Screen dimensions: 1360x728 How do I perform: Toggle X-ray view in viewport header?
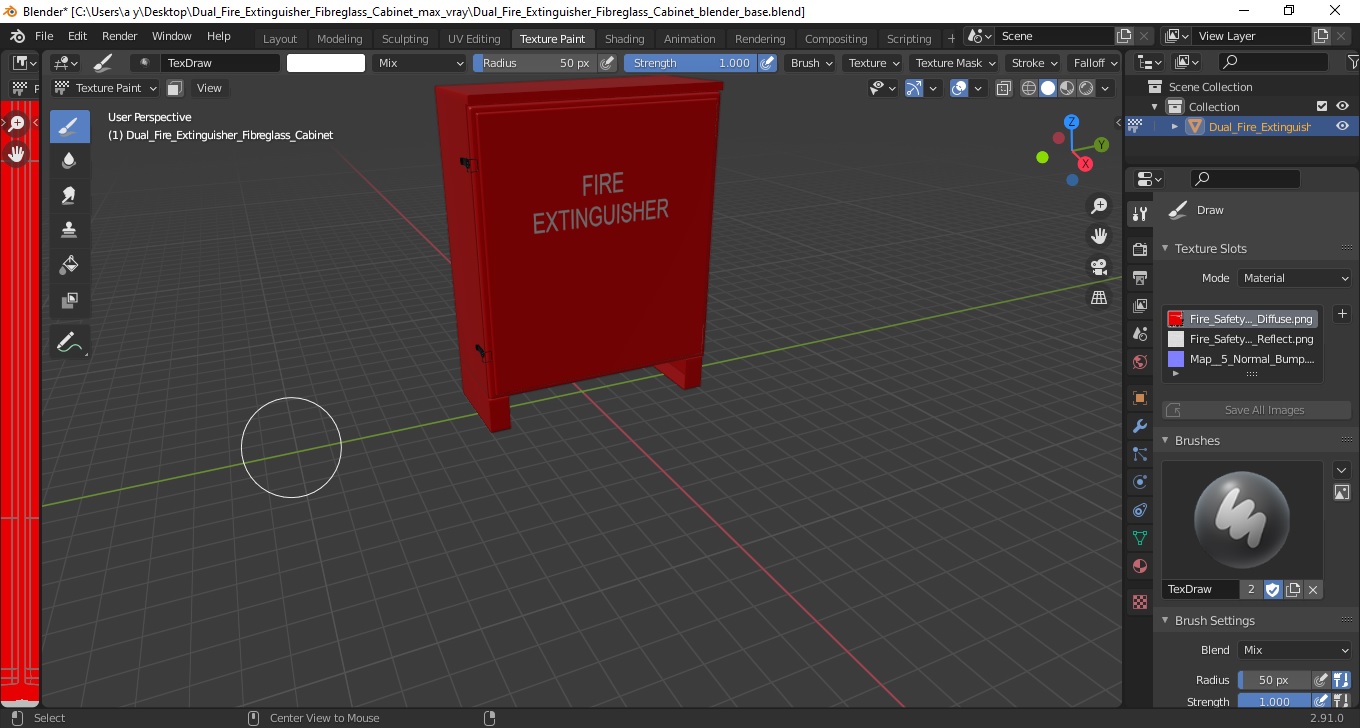(1003, 88)
